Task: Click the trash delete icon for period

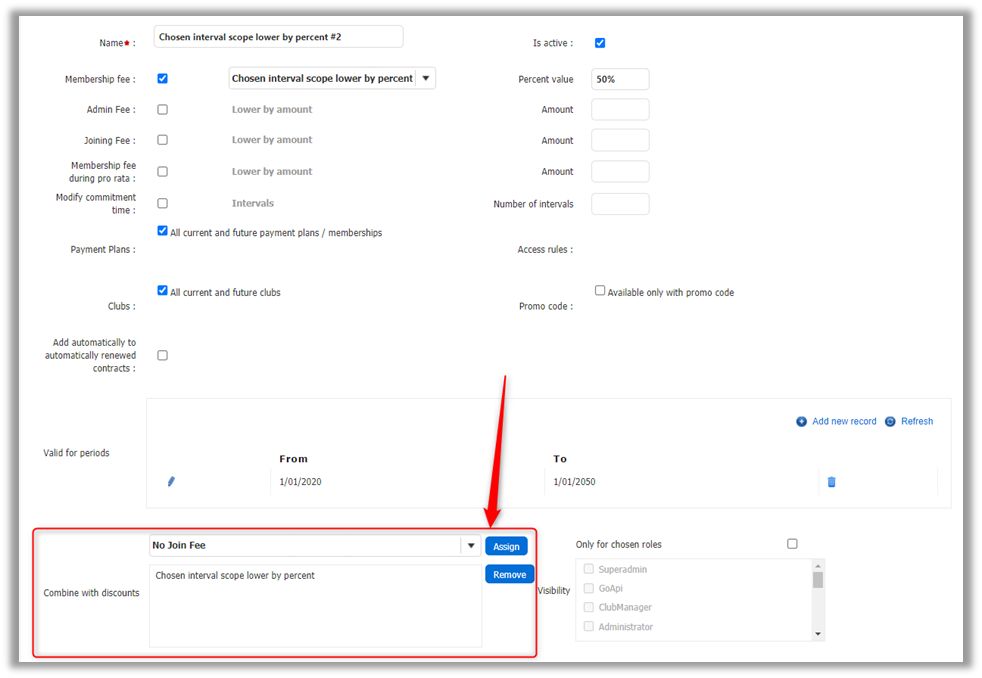Action: 831,482
